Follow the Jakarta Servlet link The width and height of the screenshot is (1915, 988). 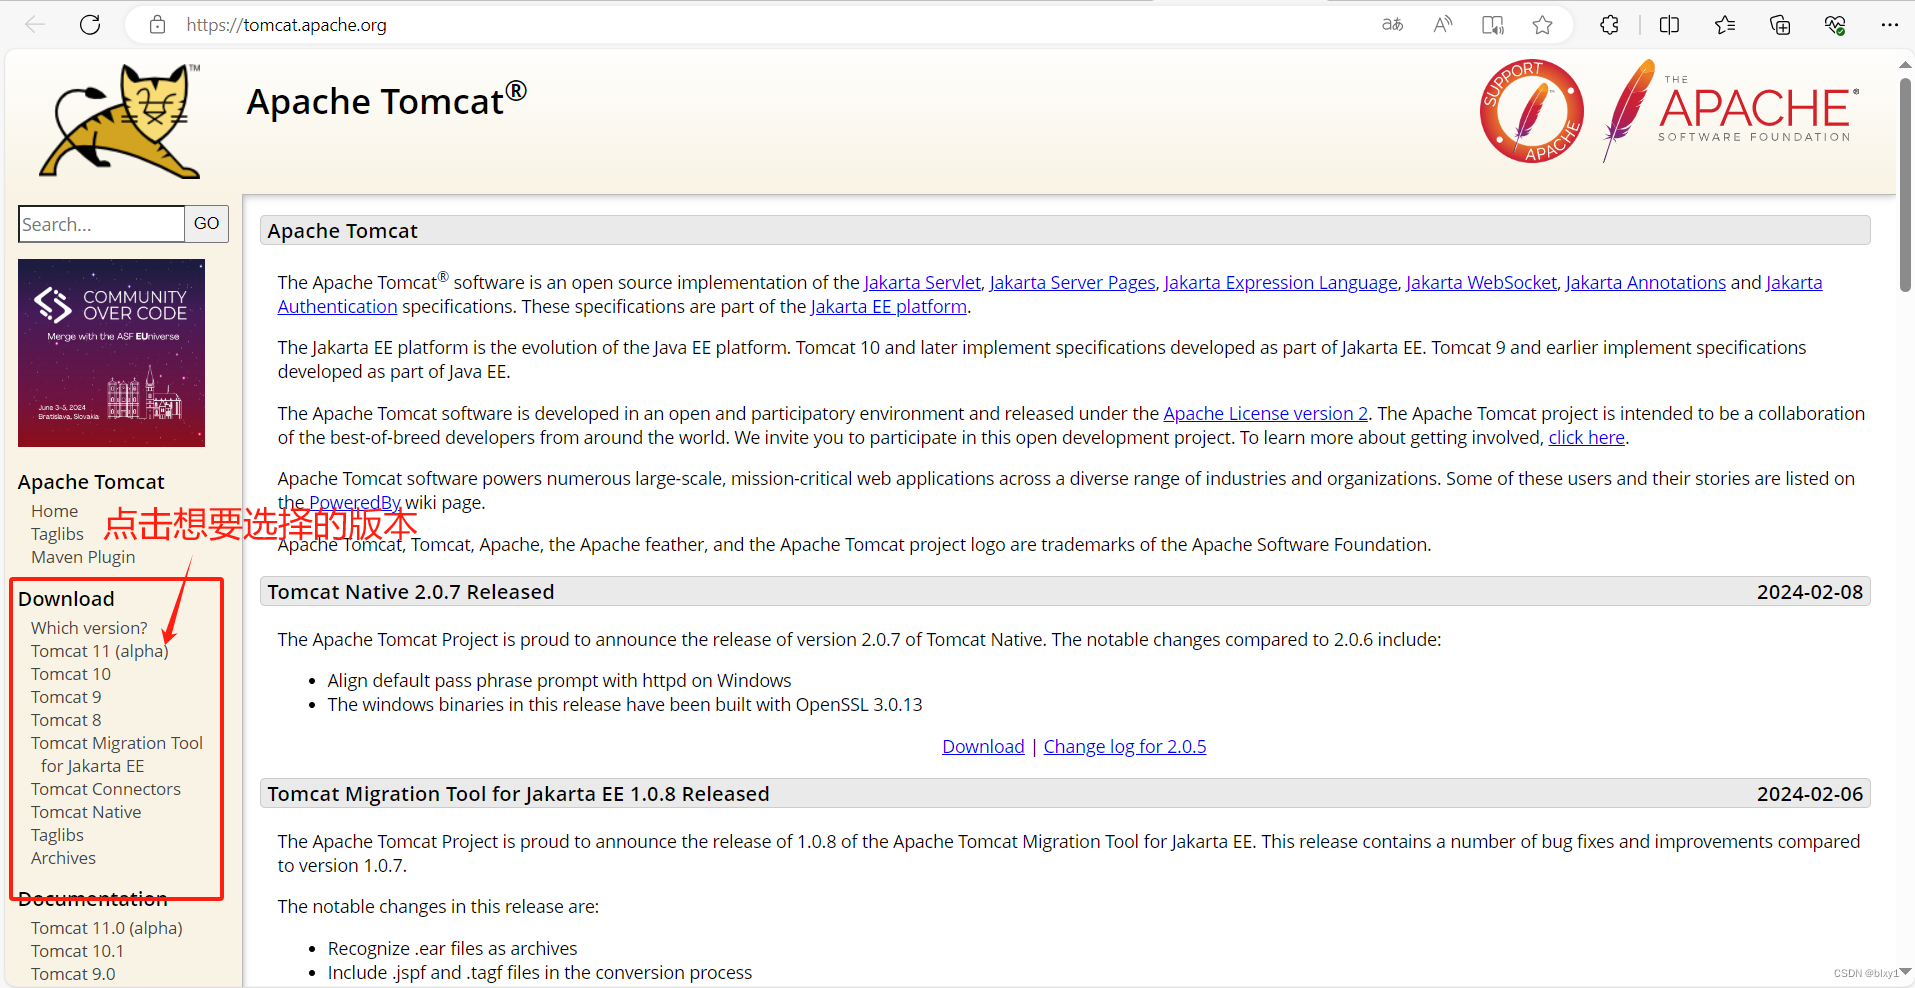[x=921, y=282]
